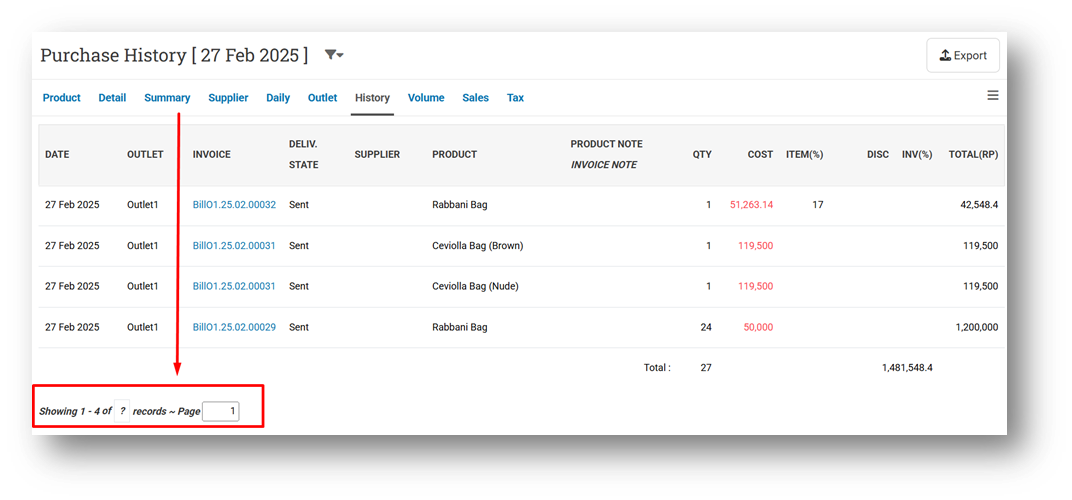1072x500 pixels.
Task: Click the grand total 1,481,548.4
Action: [907, 367]
